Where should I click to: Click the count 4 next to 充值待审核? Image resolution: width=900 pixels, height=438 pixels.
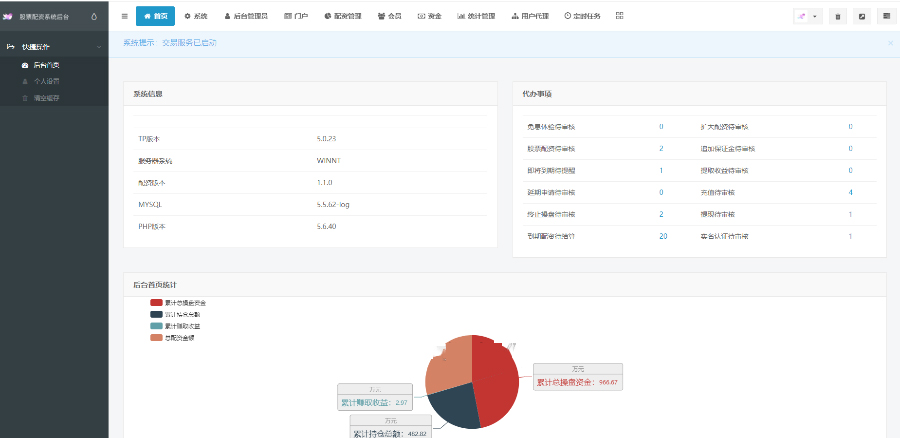(850, 192)
